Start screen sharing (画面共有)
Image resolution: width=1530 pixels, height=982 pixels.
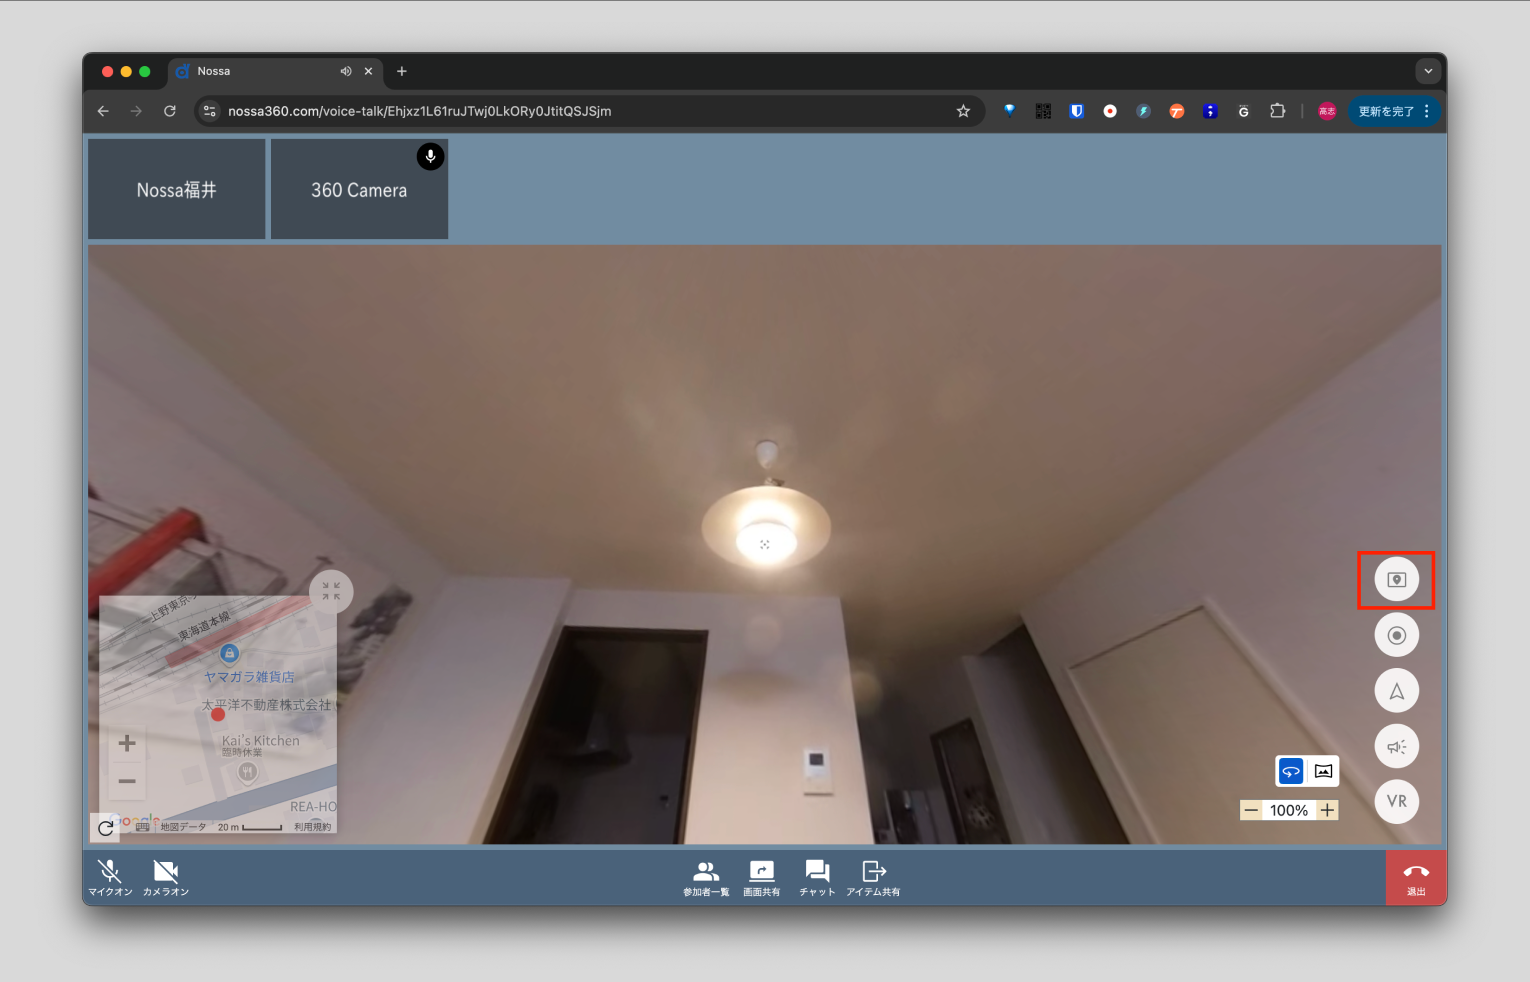click(761, 877)
